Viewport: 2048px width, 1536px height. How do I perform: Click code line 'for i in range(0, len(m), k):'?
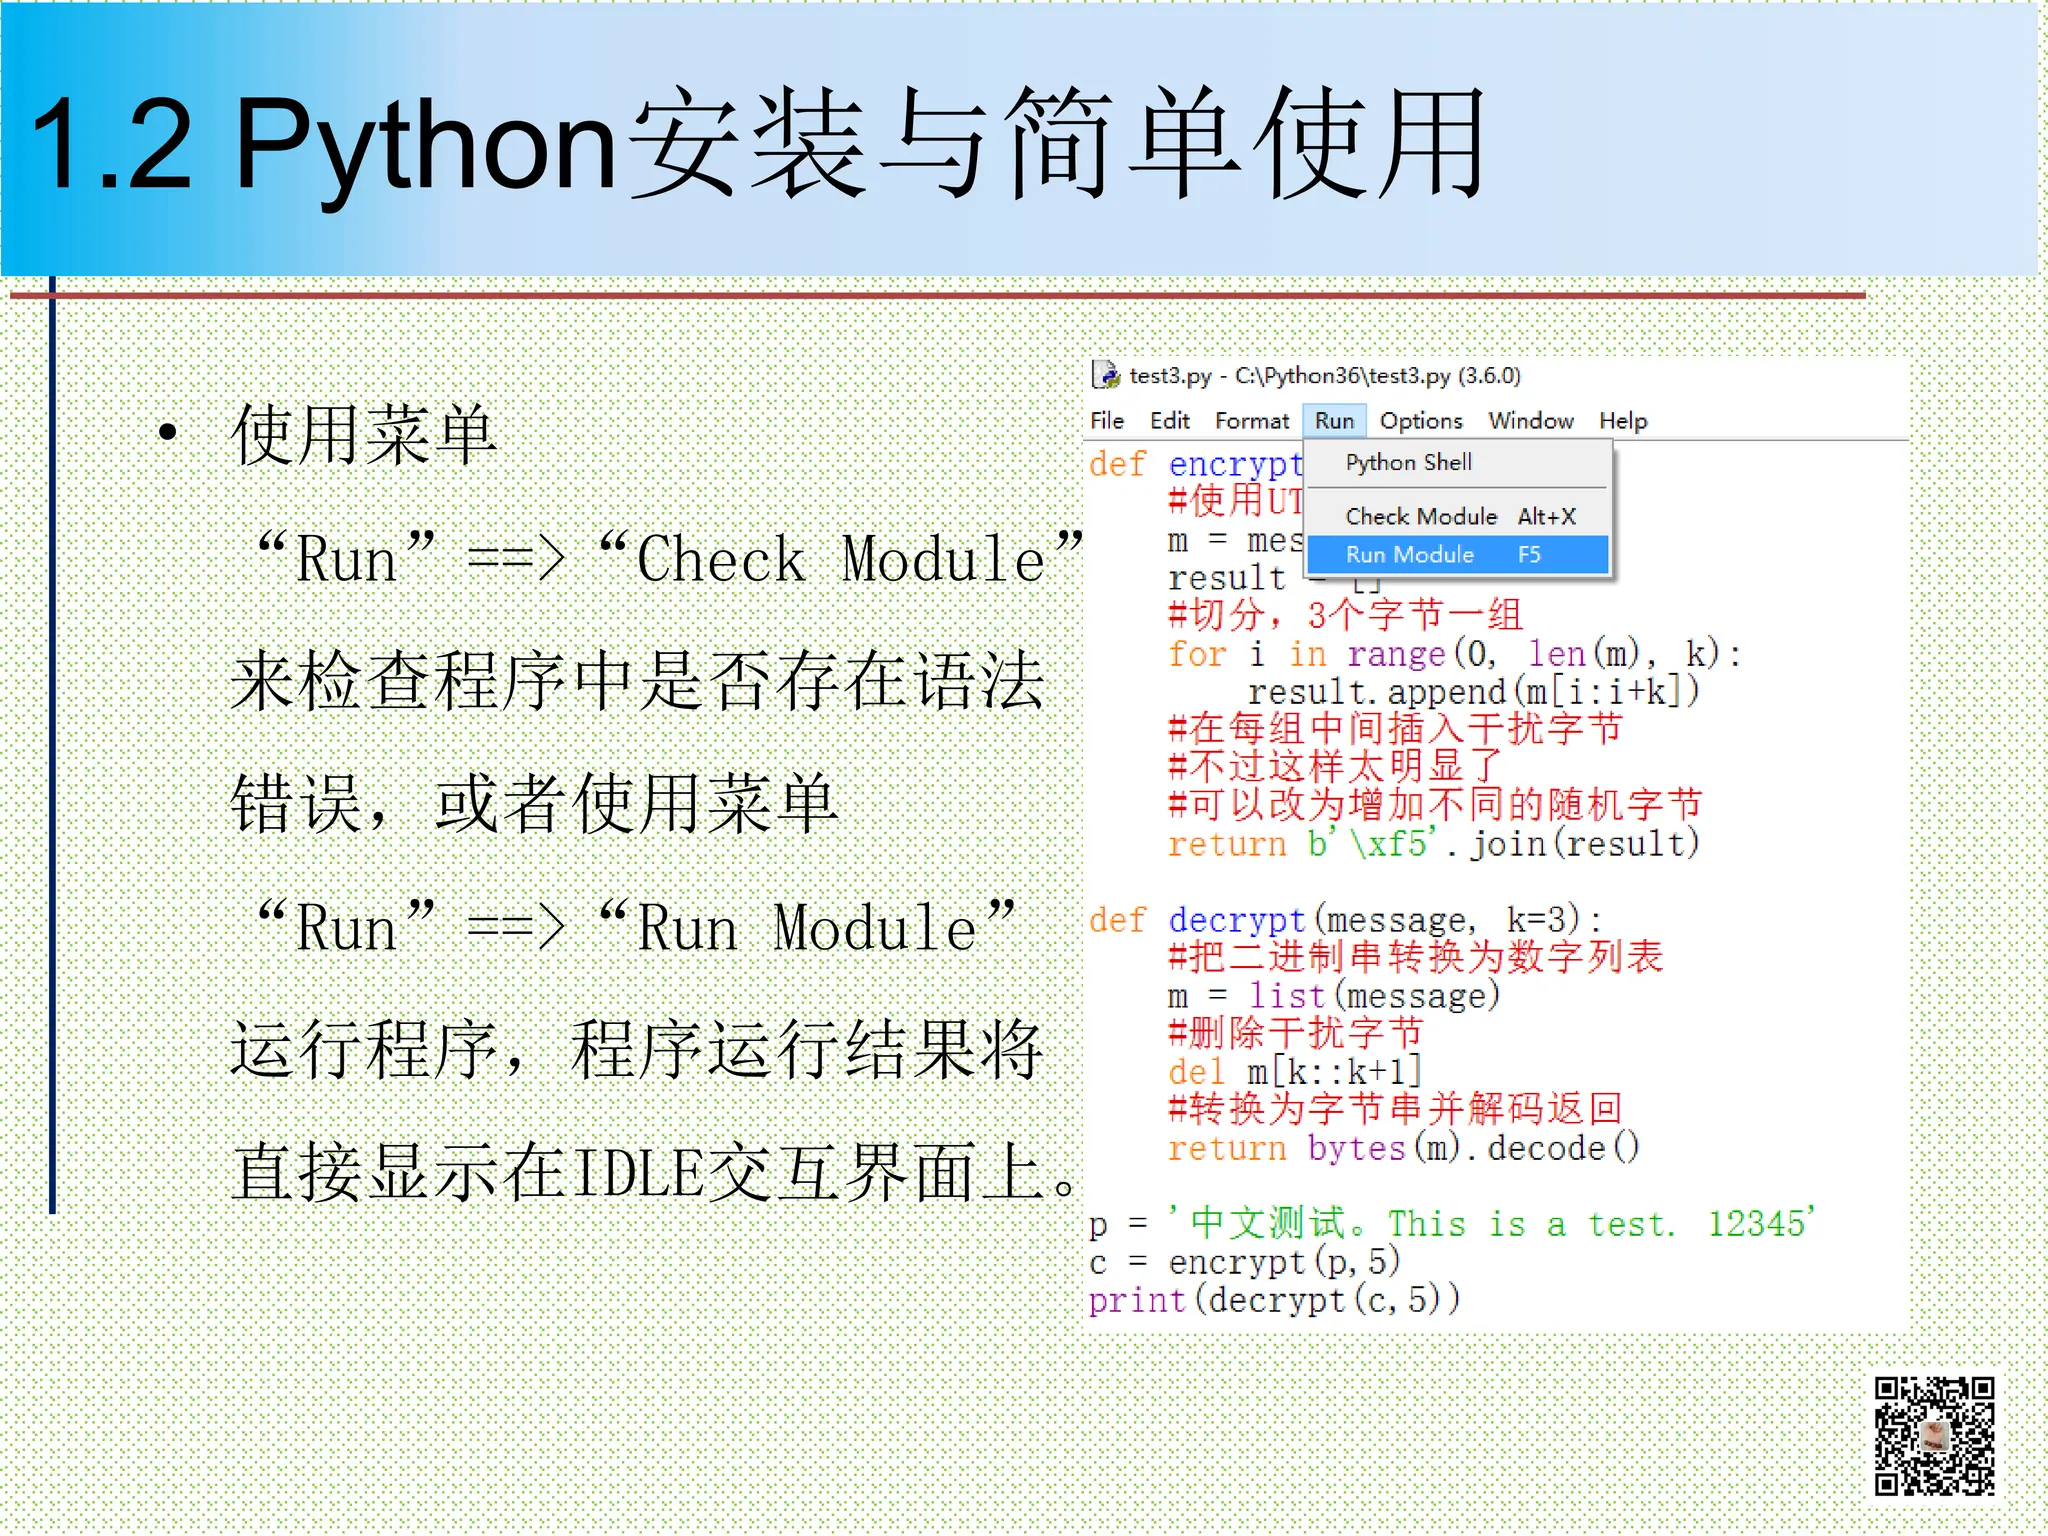click(1454, 654)
